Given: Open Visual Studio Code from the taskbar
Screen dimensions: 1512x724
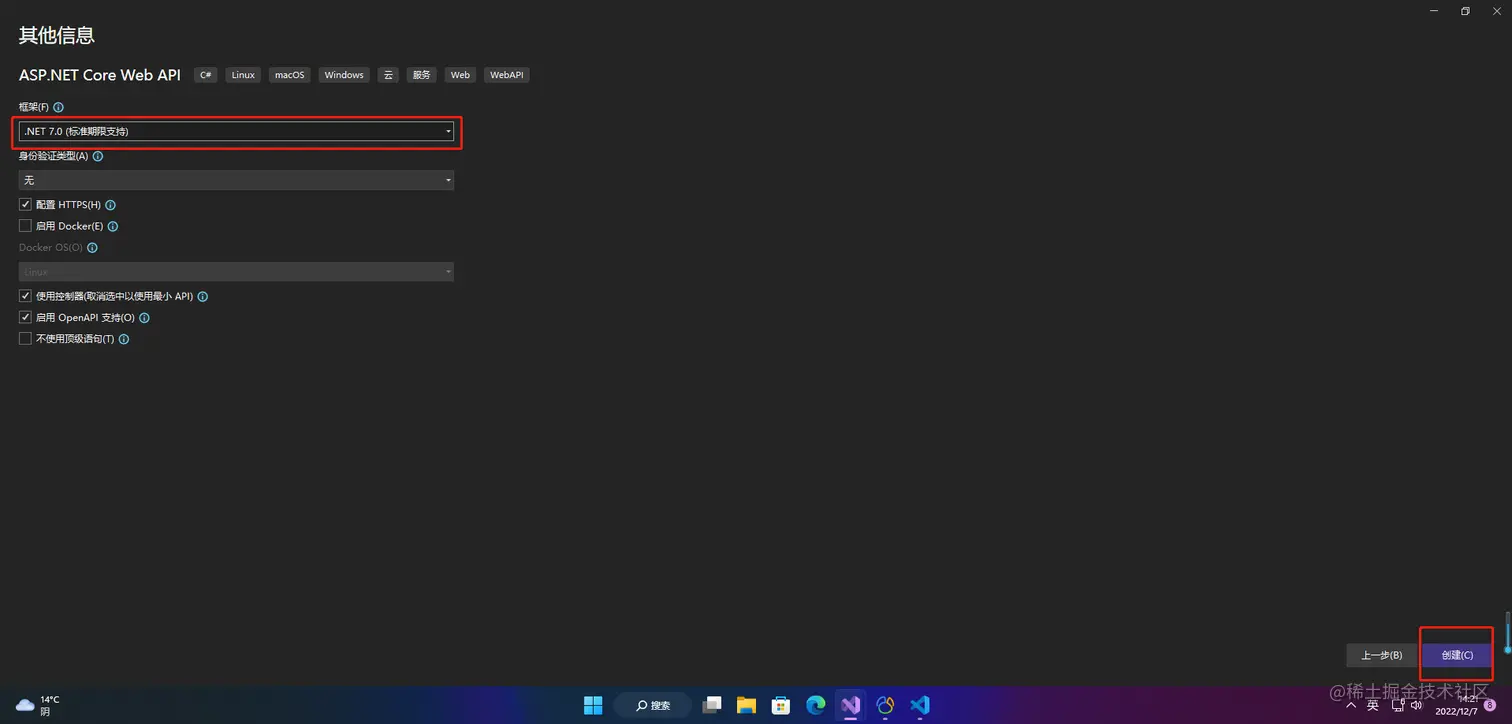Looking at the screenshot, I should [920, 705].
